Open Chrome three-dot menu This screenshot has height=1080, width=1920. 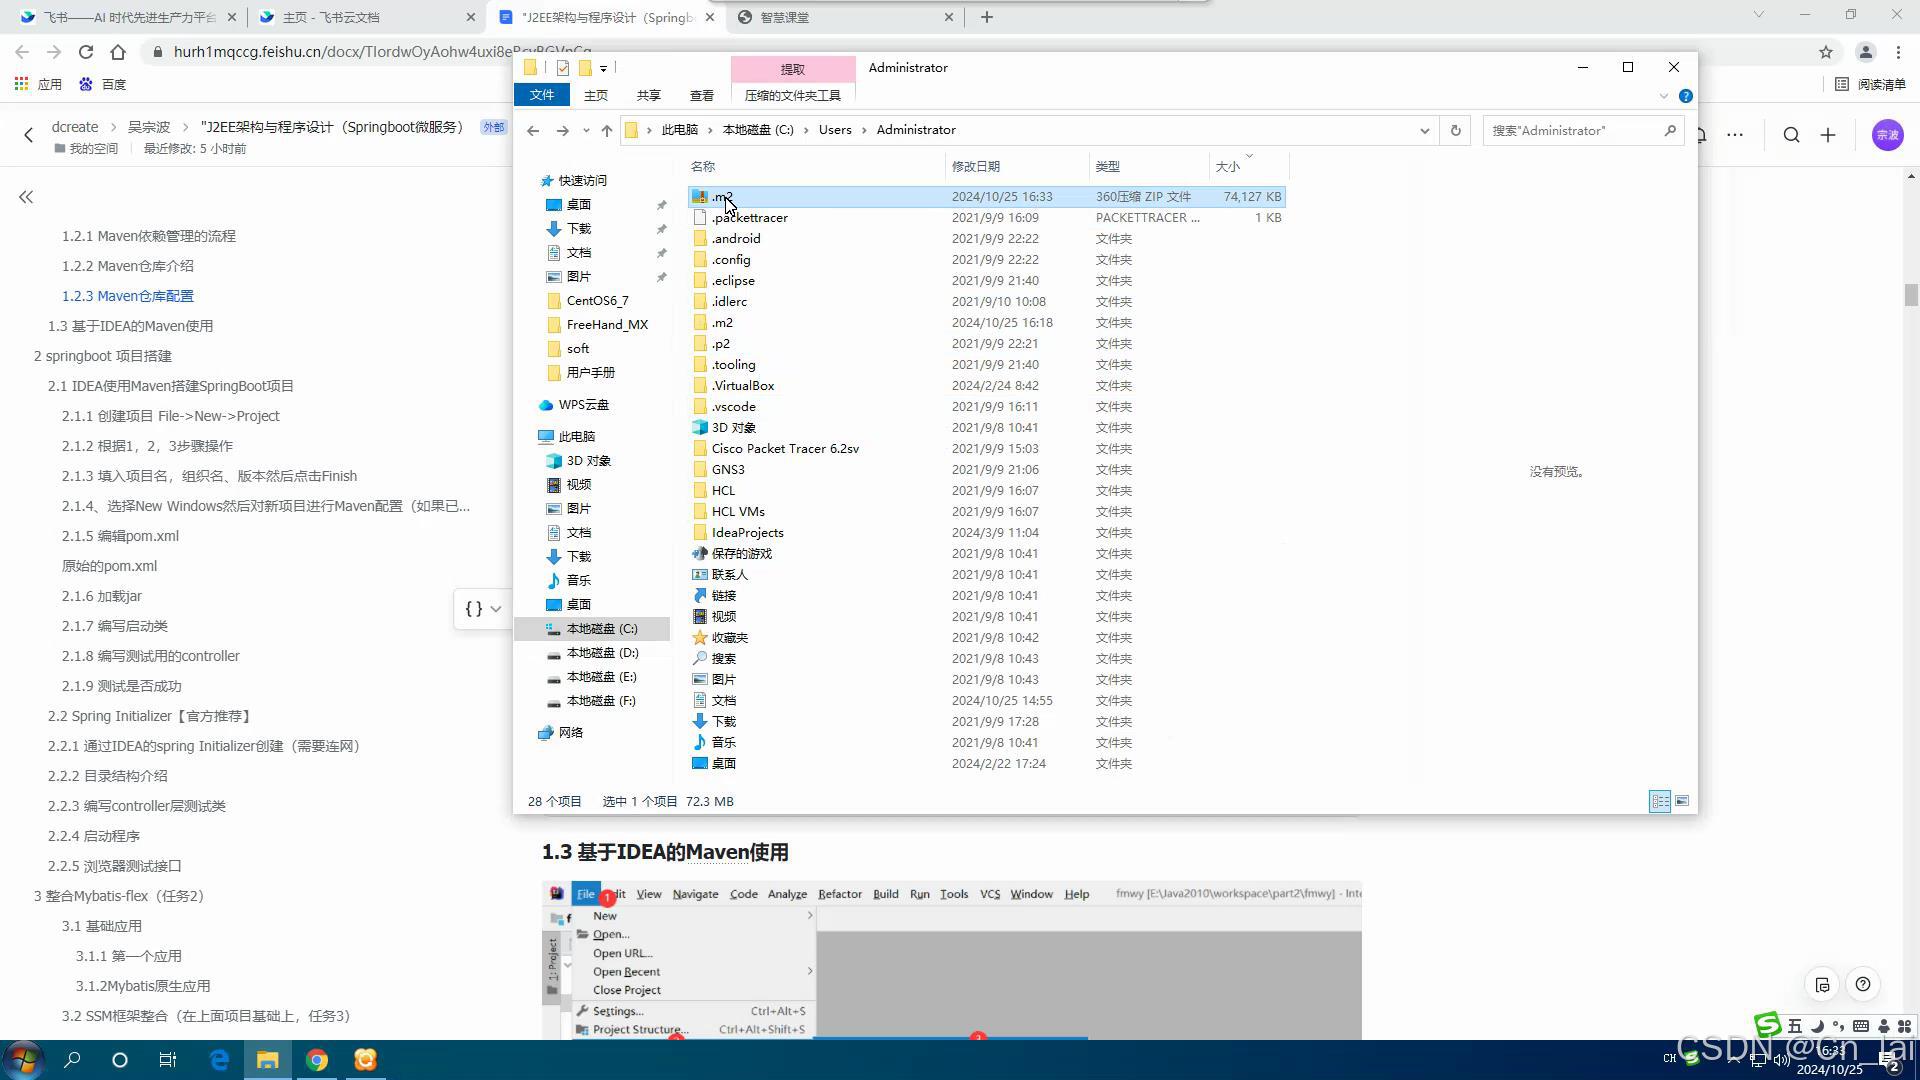click(1898, 52)
